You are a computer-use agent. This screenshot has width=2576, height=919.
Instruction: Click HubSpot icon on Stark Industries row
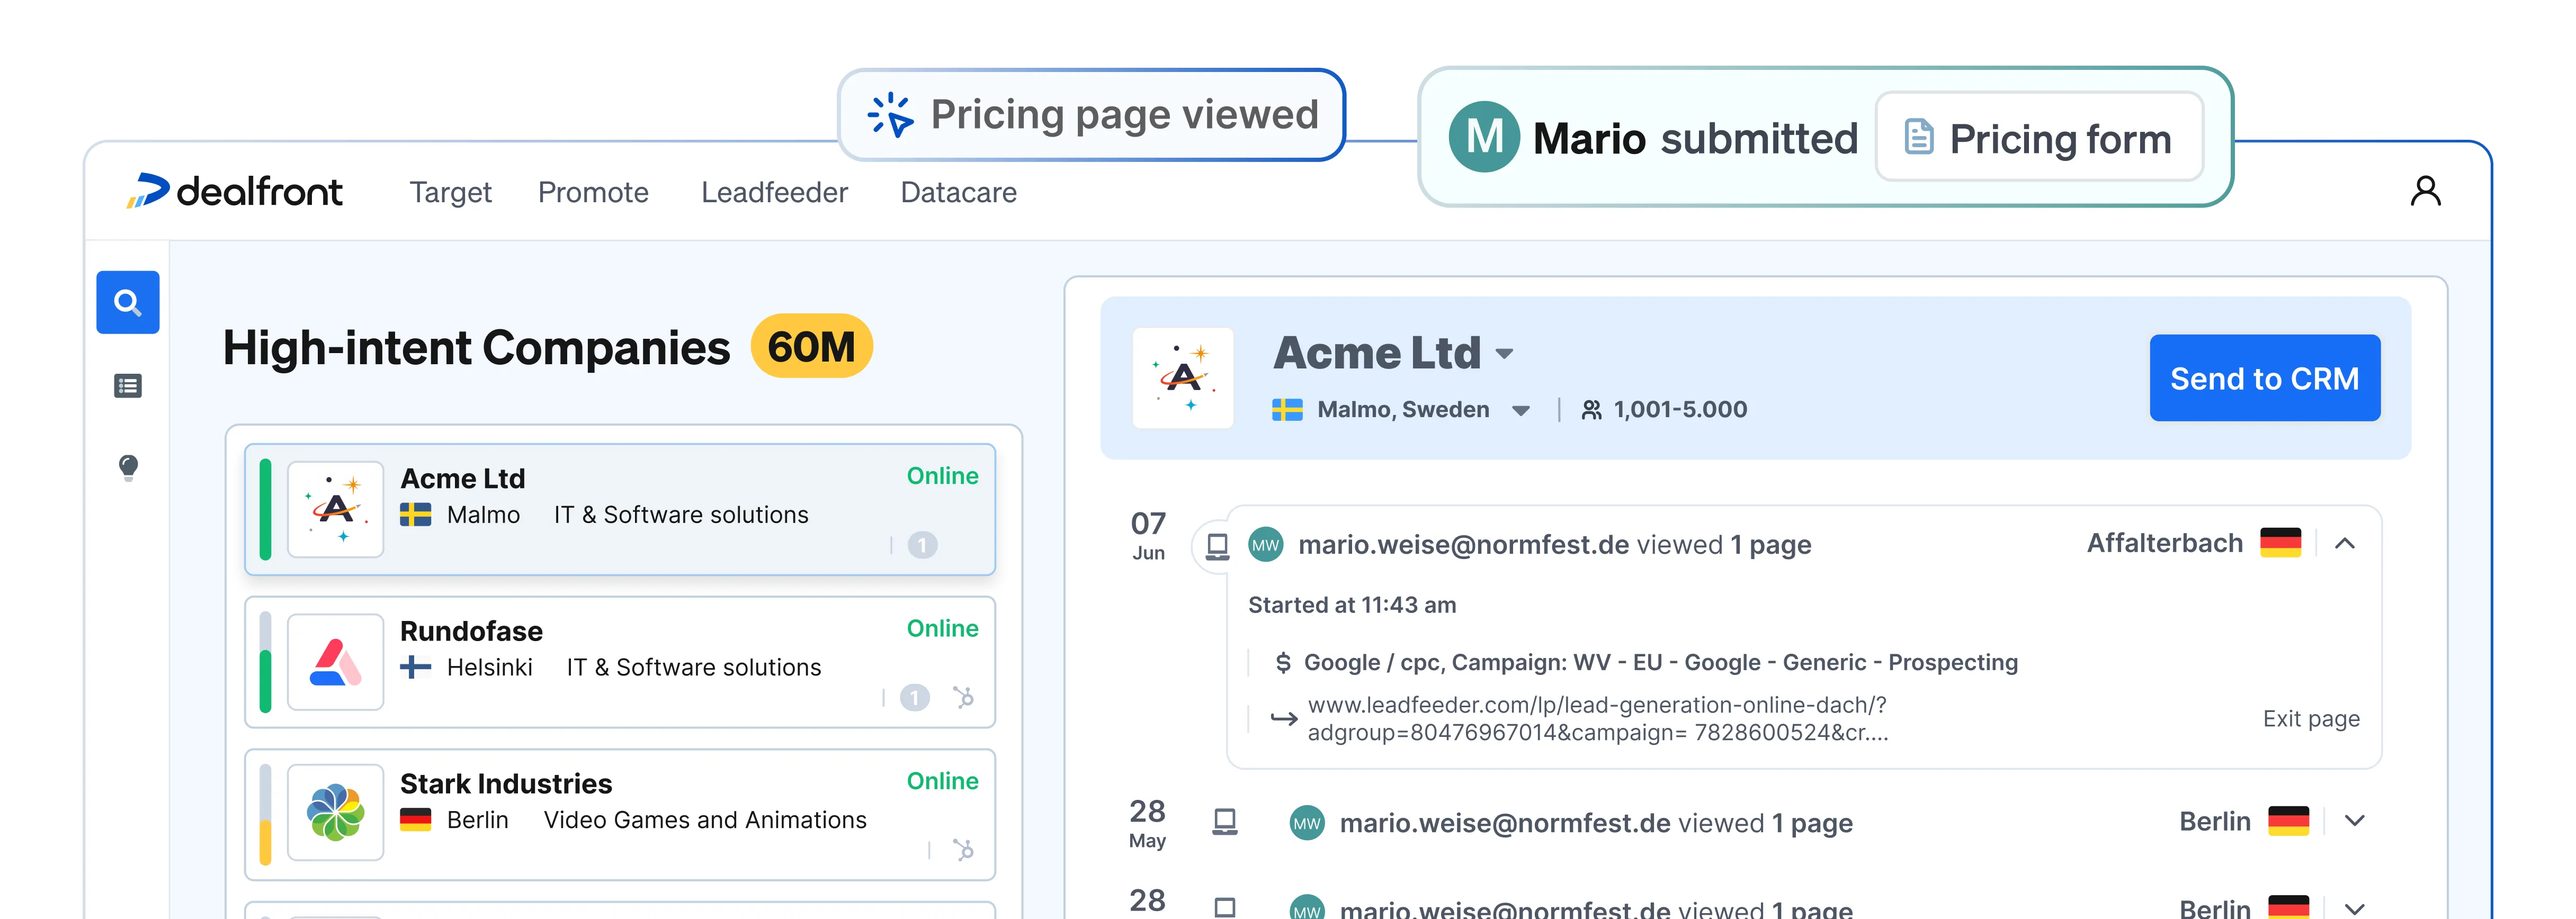963,850
